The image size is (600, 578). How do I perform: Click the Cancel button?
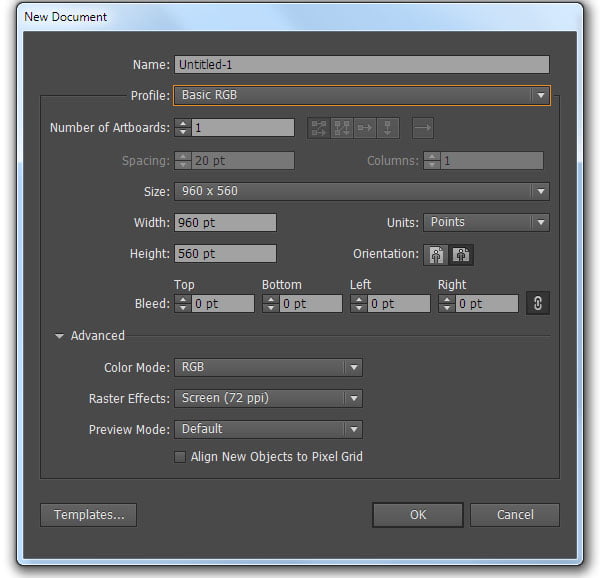(x=515, y=515)
